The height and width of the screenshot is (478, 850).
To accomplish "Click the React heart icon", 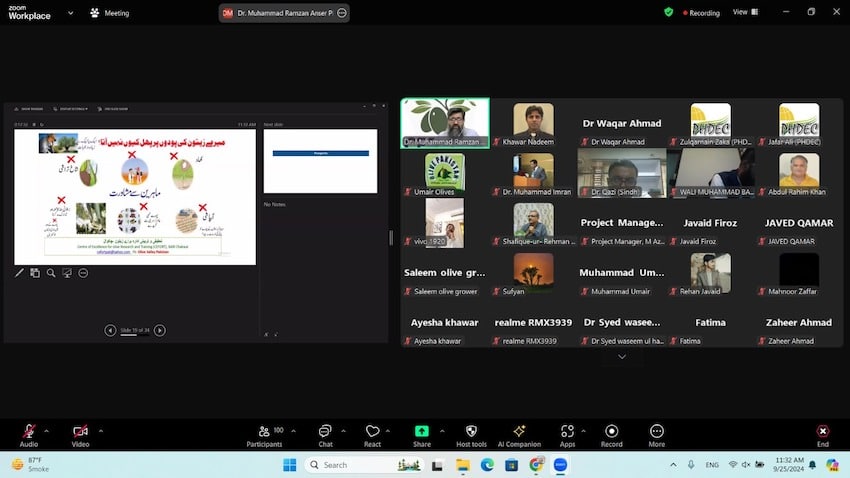I will [x=372, y=431].
